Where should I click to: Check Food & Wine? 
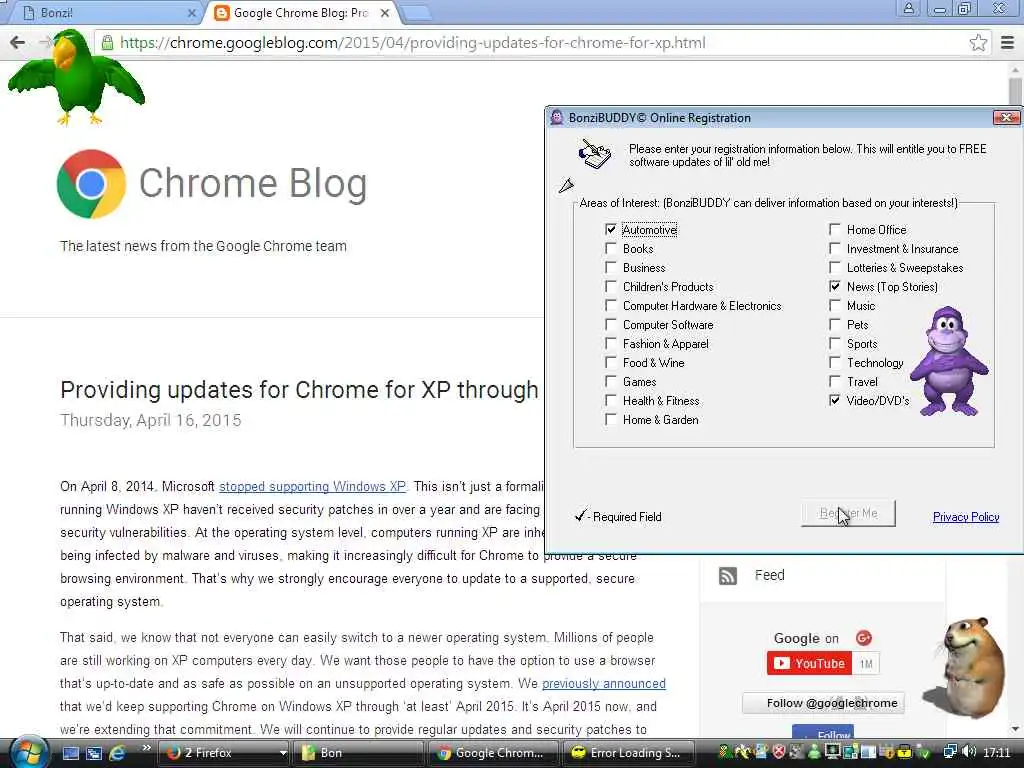[x=611, y=362]
